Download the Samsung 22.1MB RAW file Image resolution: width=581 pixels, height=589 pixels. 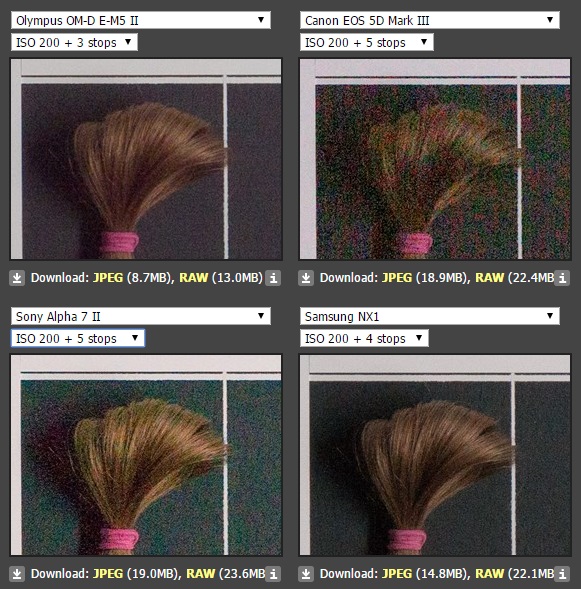(489, 574)
